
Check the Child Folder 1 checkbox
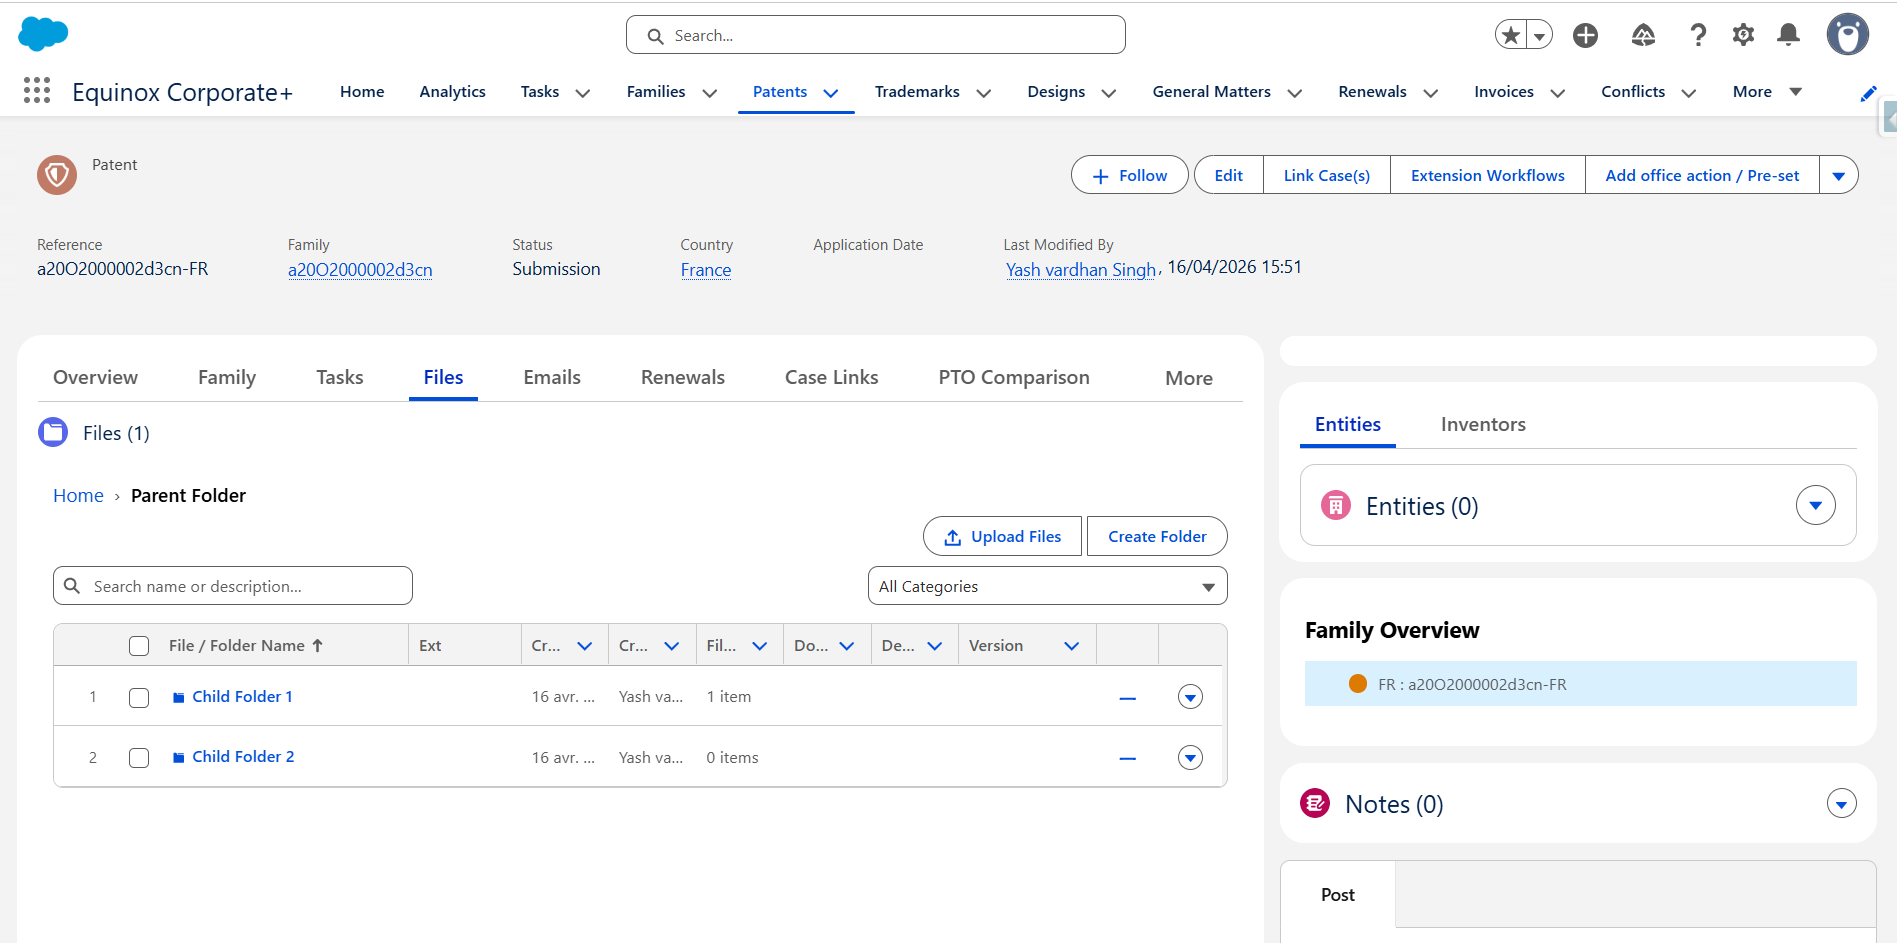pos(139,697)
